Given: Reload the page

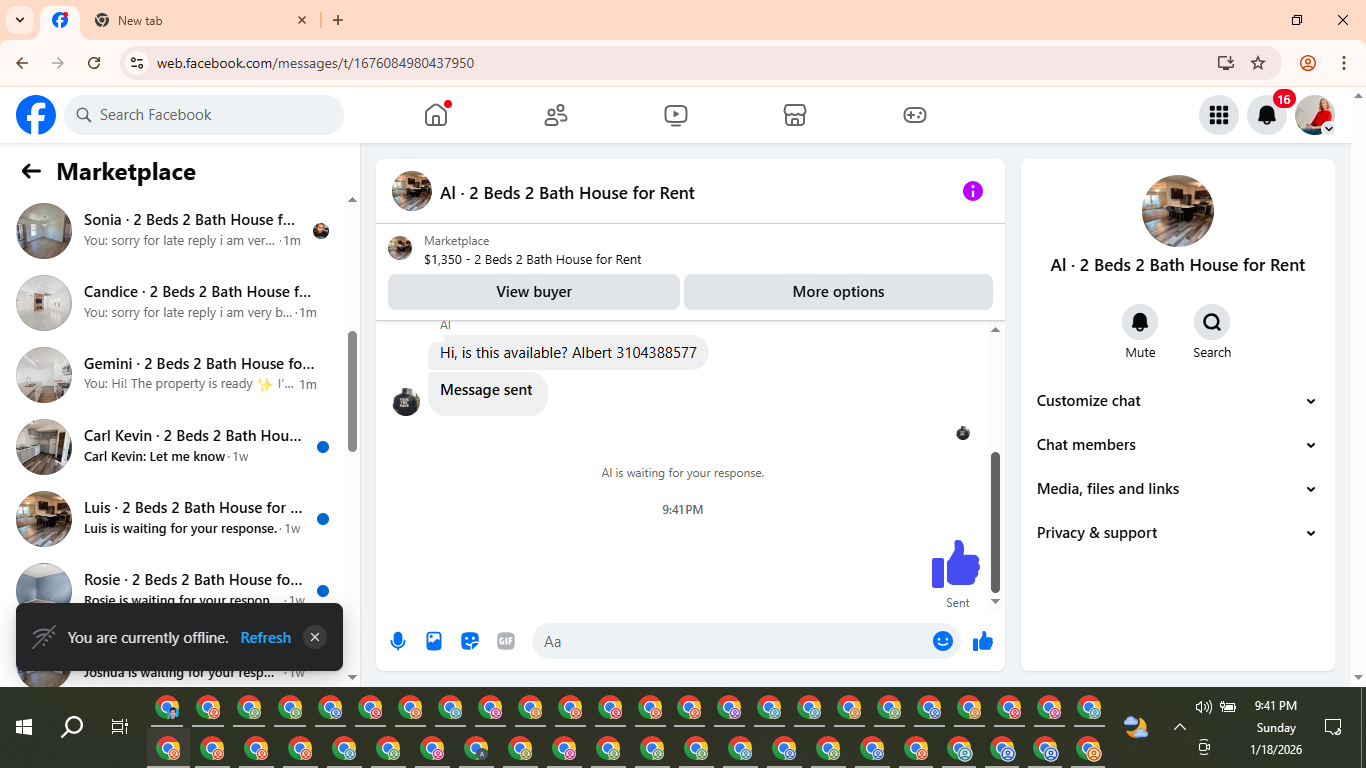Looking at the screenshot, I should pyautogui.click(x=94, y=63).
